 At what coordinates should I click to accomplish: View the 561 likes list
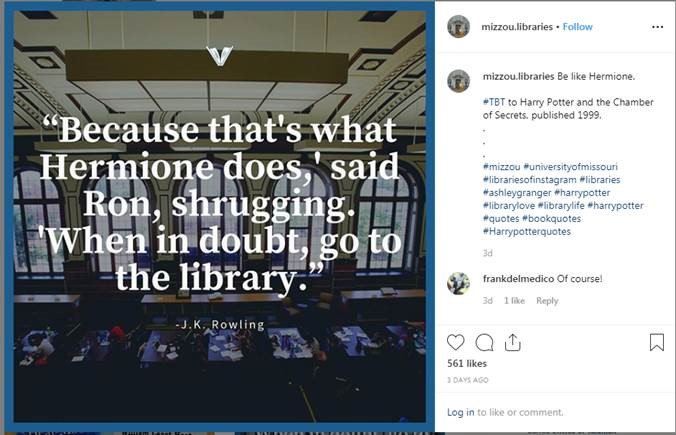pyautogui.click(x=467, y=363)
